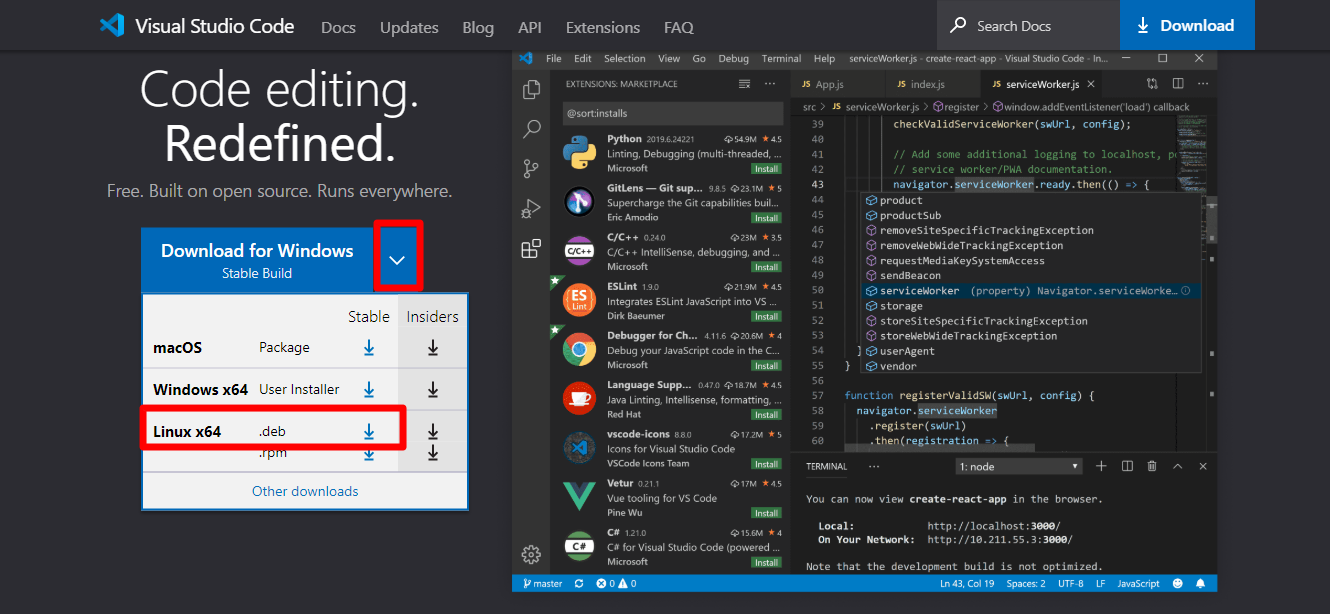Open the Search icon in activity bar
This screenshot has width=1330, height=614.
point(532,129)
